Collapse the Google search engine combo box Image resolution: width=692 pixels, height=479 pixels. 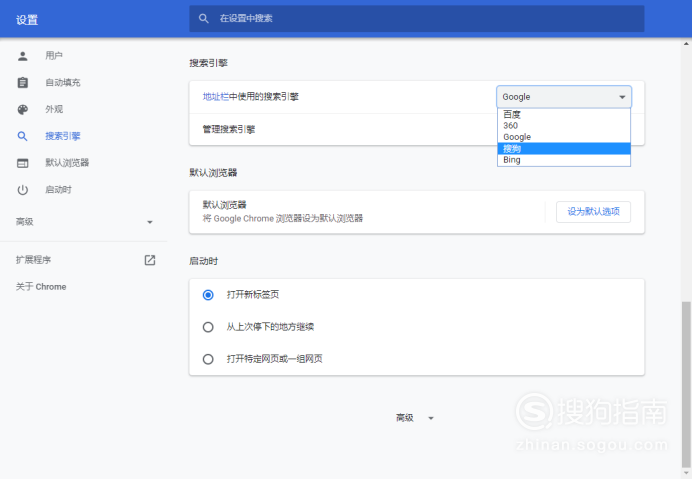point(564,97)
